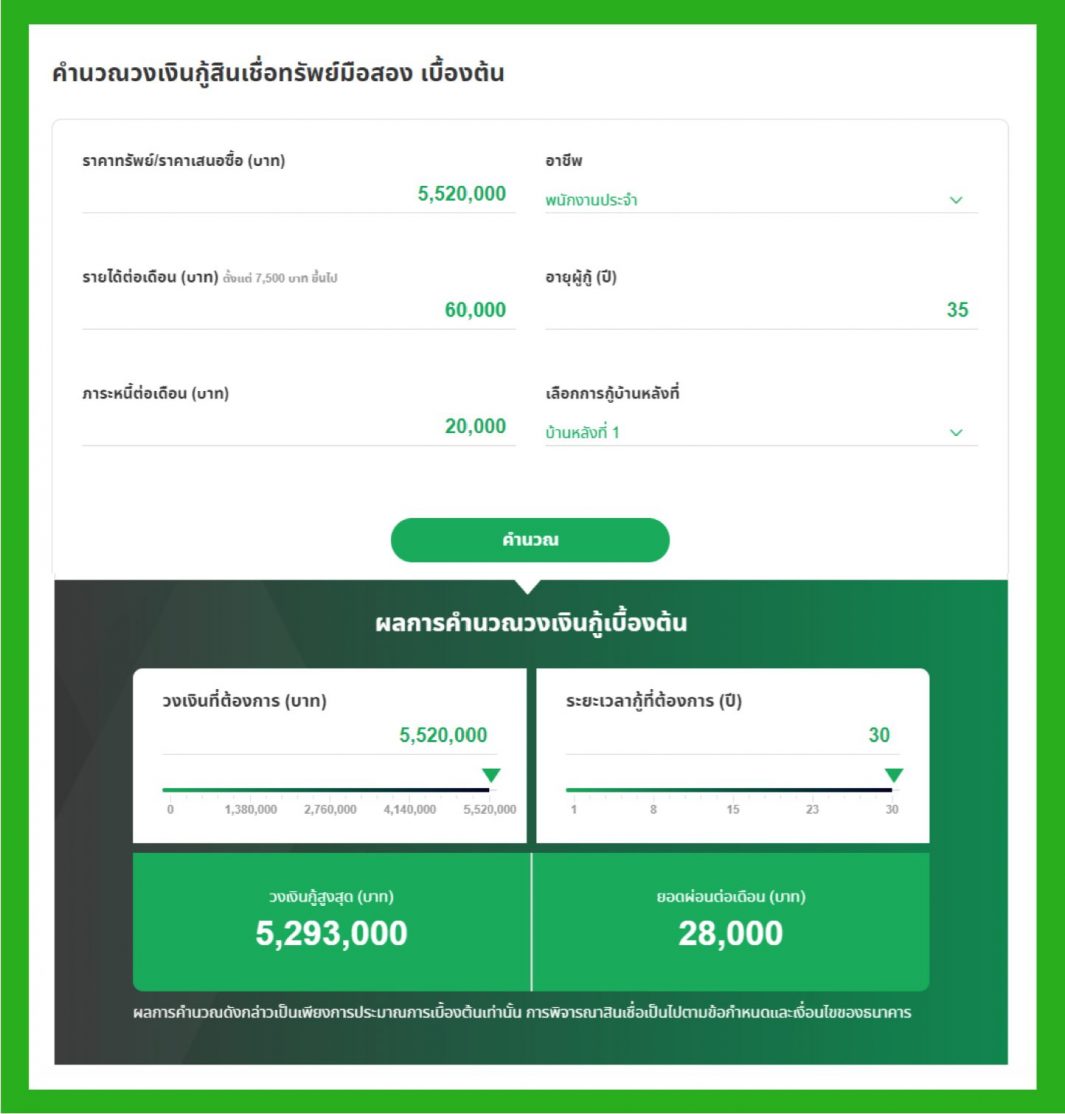Click the loan term slider triangle handle
The height and width of the screenshot is (1114, 1065).
894,775
